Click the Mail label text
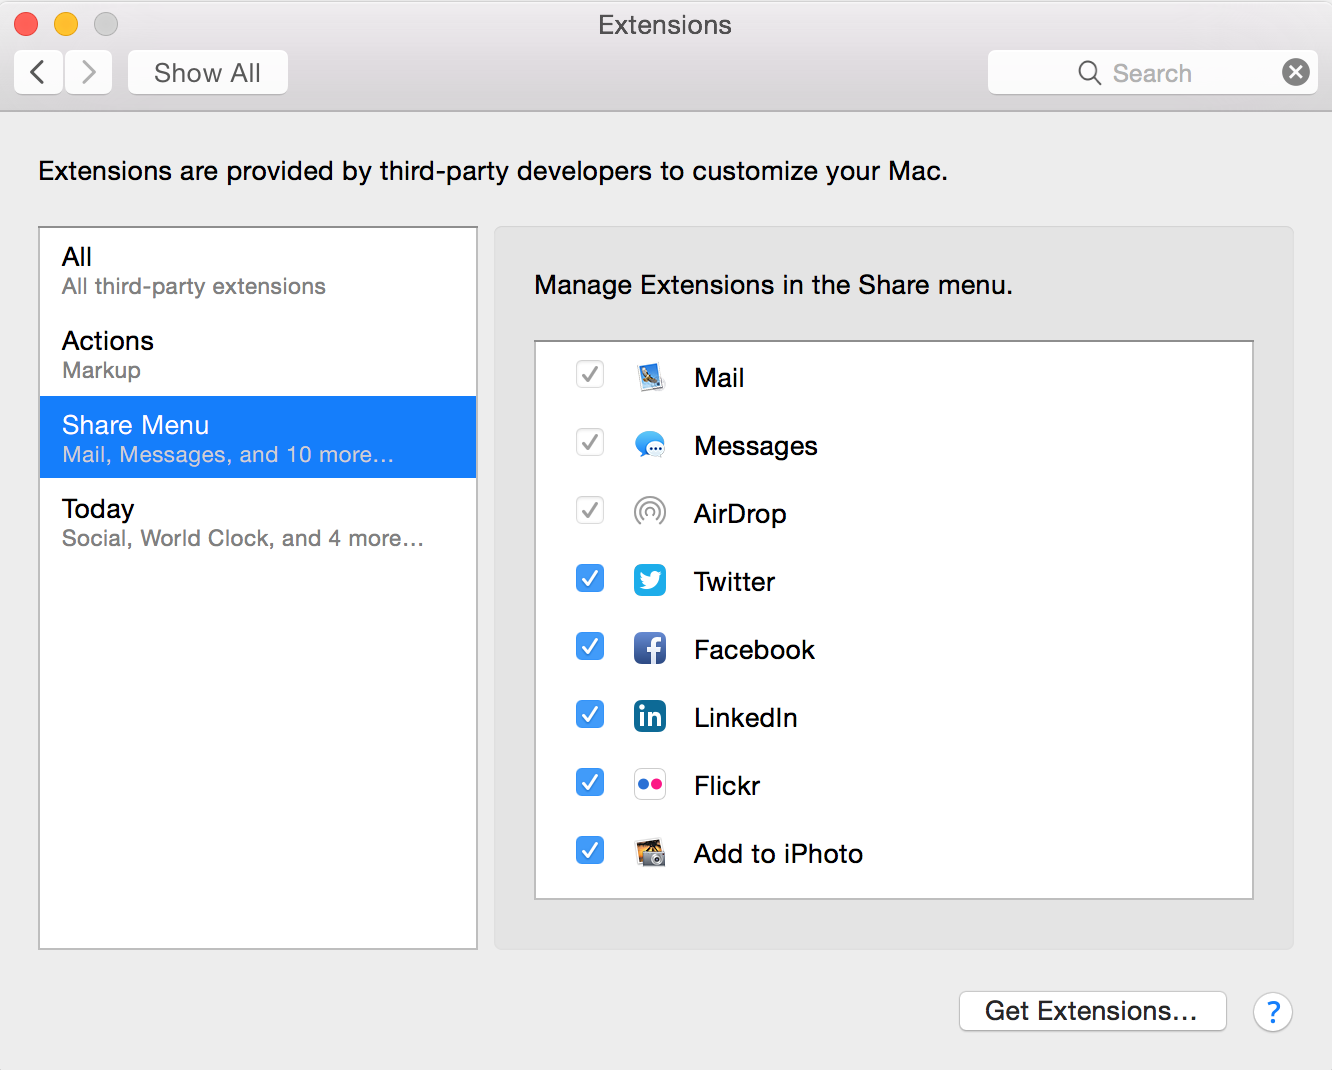1332x1070 pixels. coord(719,378)
